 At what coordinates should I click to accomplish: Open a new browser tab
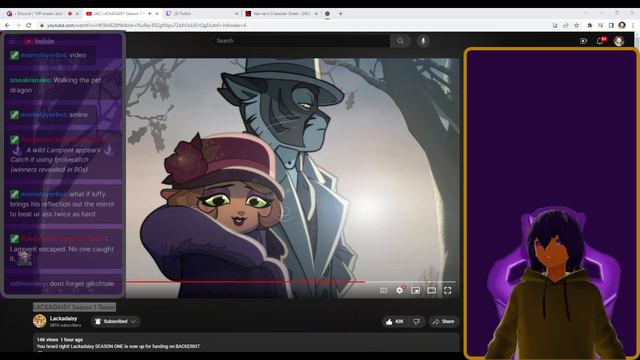tap(340, 13)
